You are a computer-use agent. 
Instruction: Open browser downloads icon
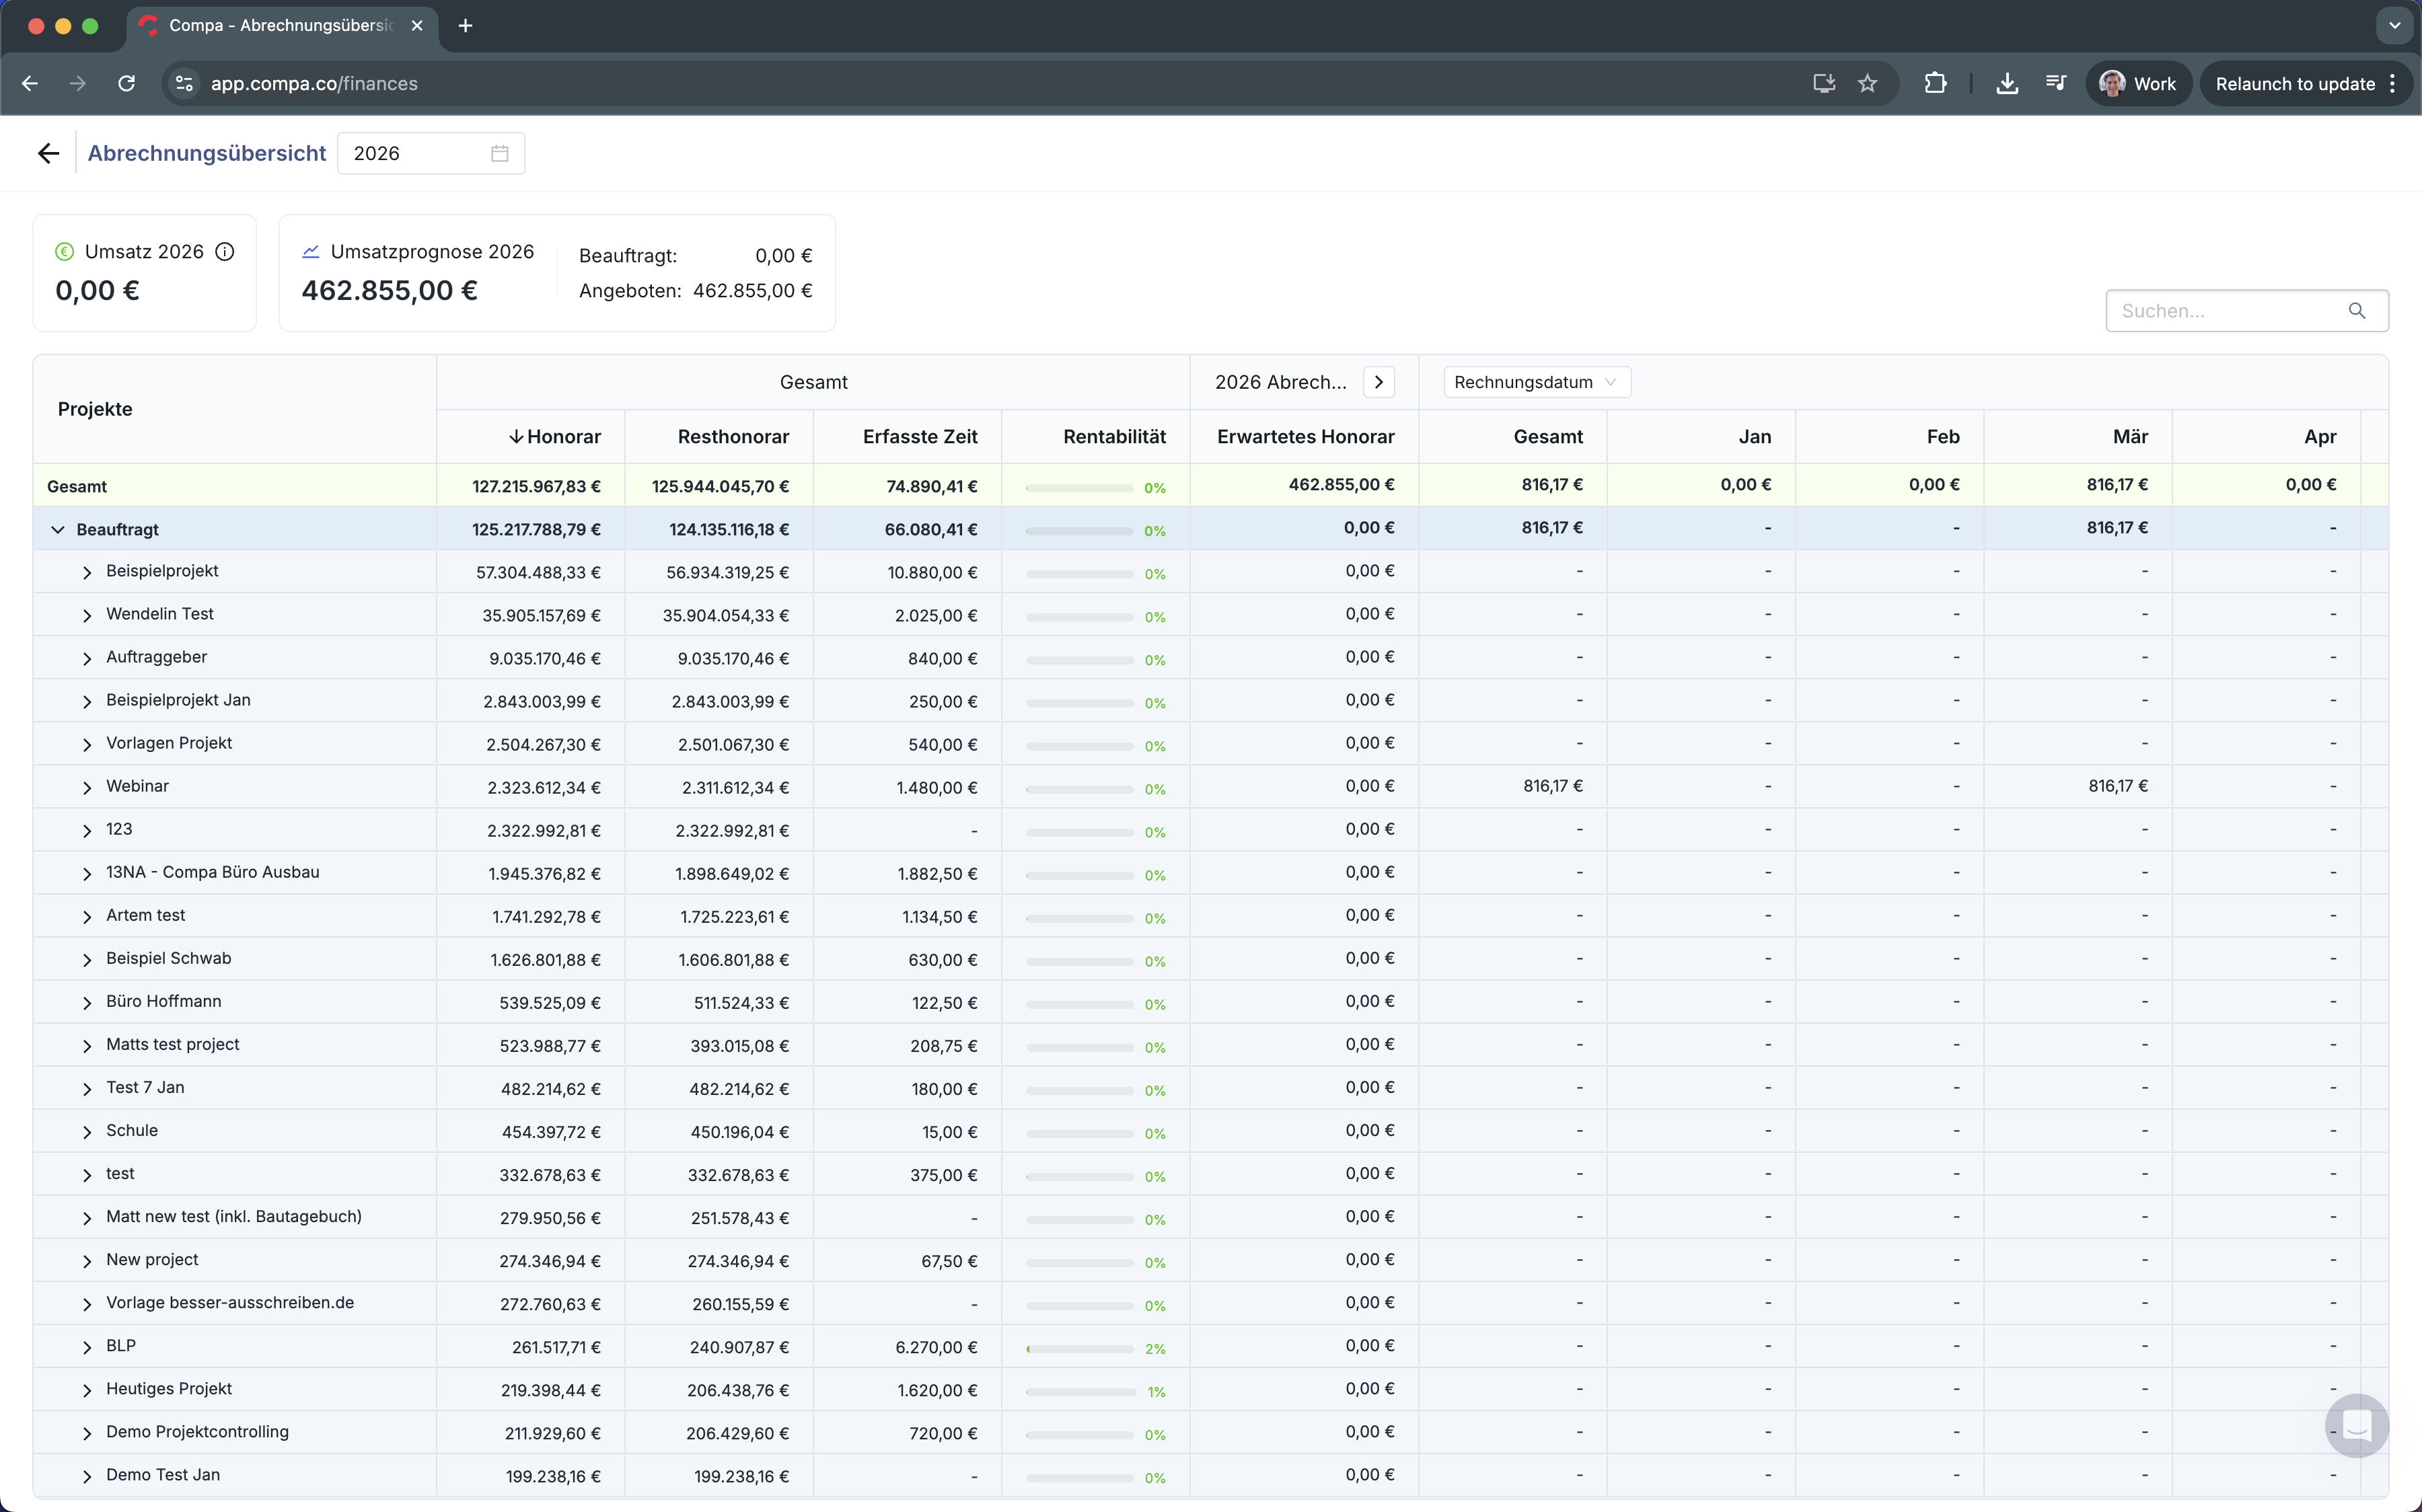click(x=2006, y=84)
